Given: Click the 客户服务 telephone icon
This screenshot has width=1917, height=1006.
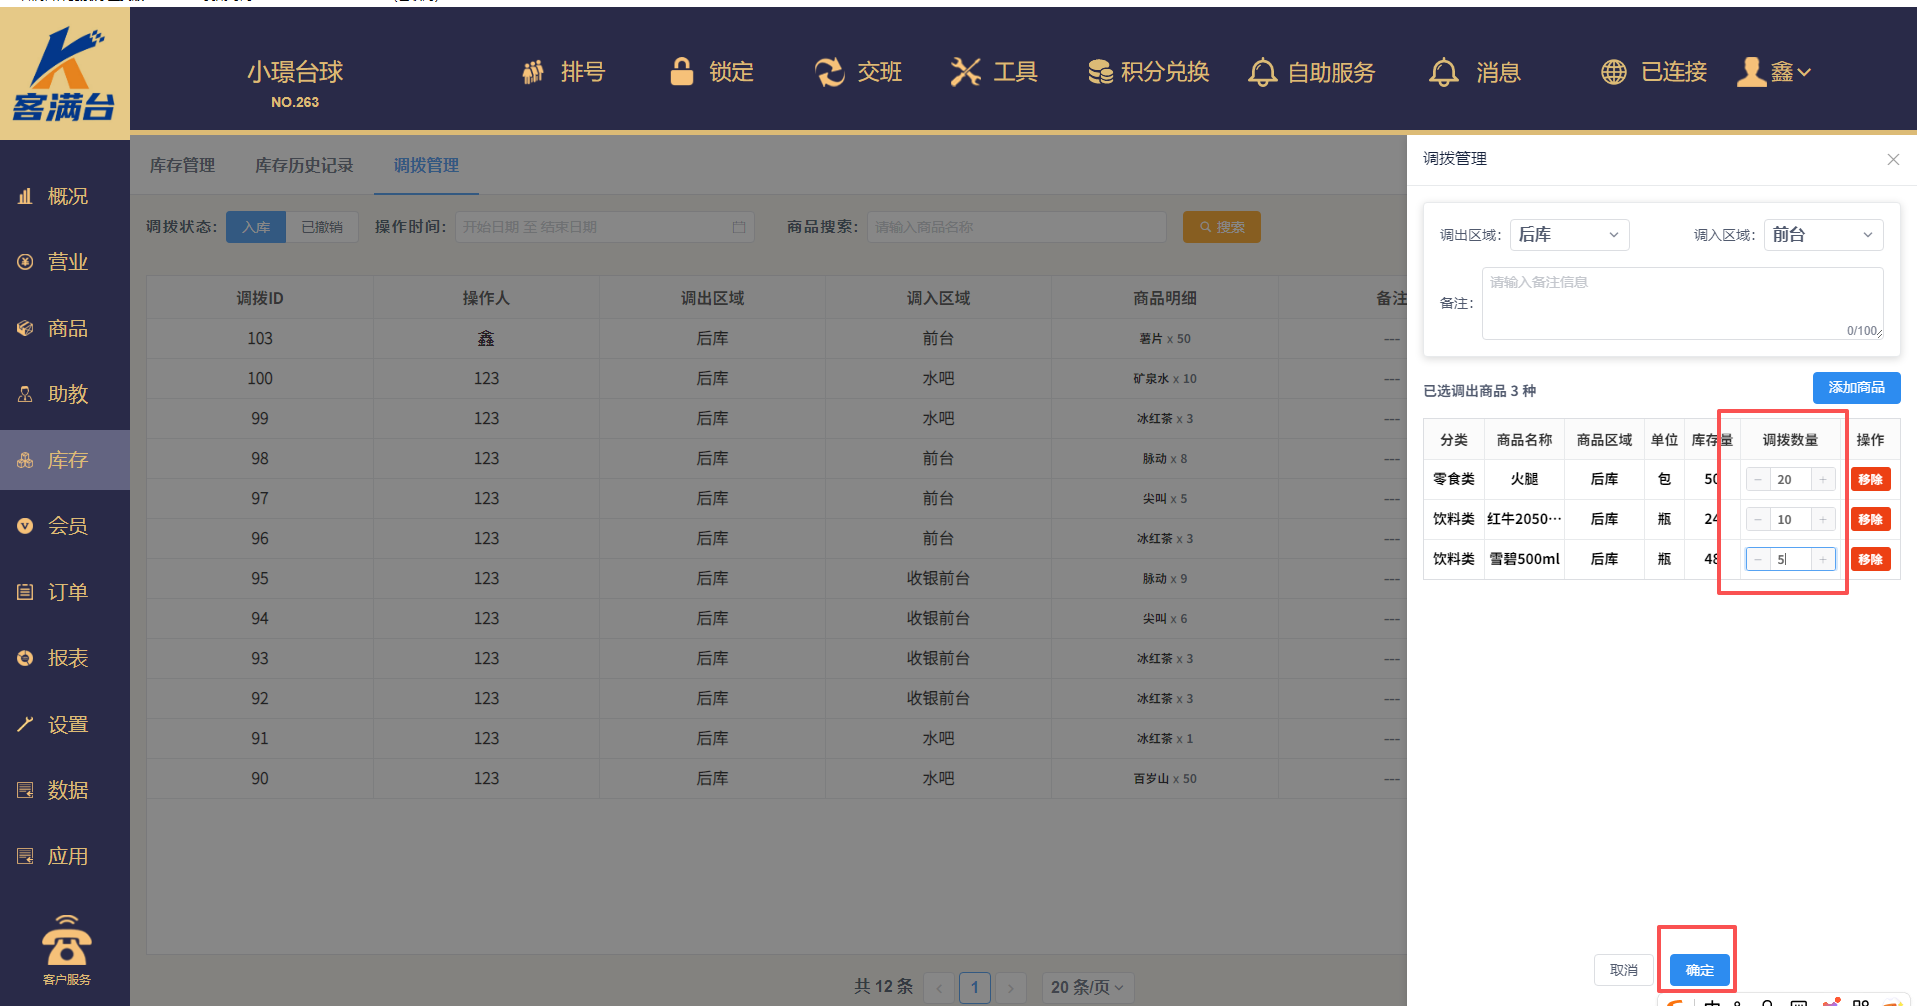Looking at the screenshot, I should [66, 942].
